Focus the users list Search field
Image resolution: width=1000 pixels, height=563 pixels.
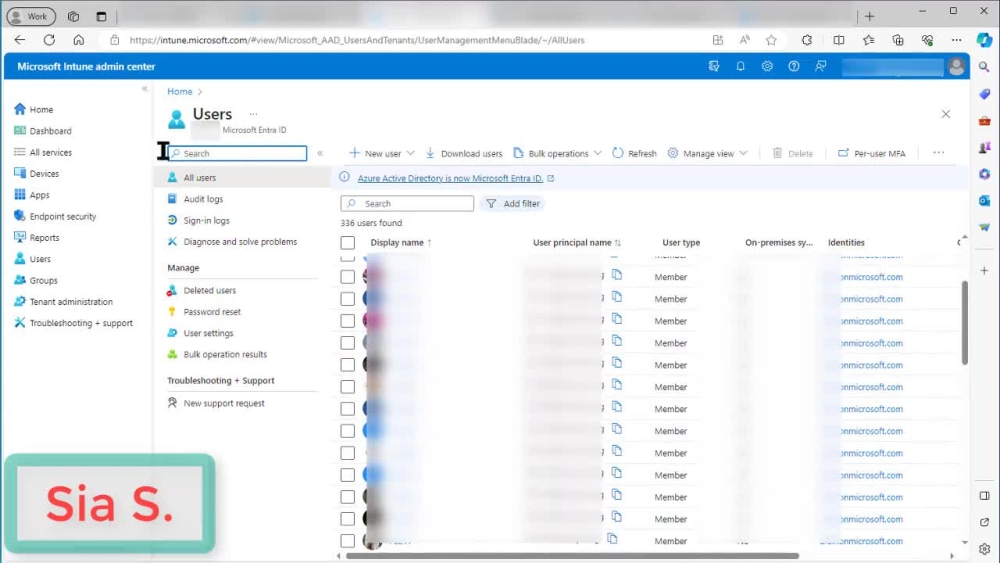407,203
